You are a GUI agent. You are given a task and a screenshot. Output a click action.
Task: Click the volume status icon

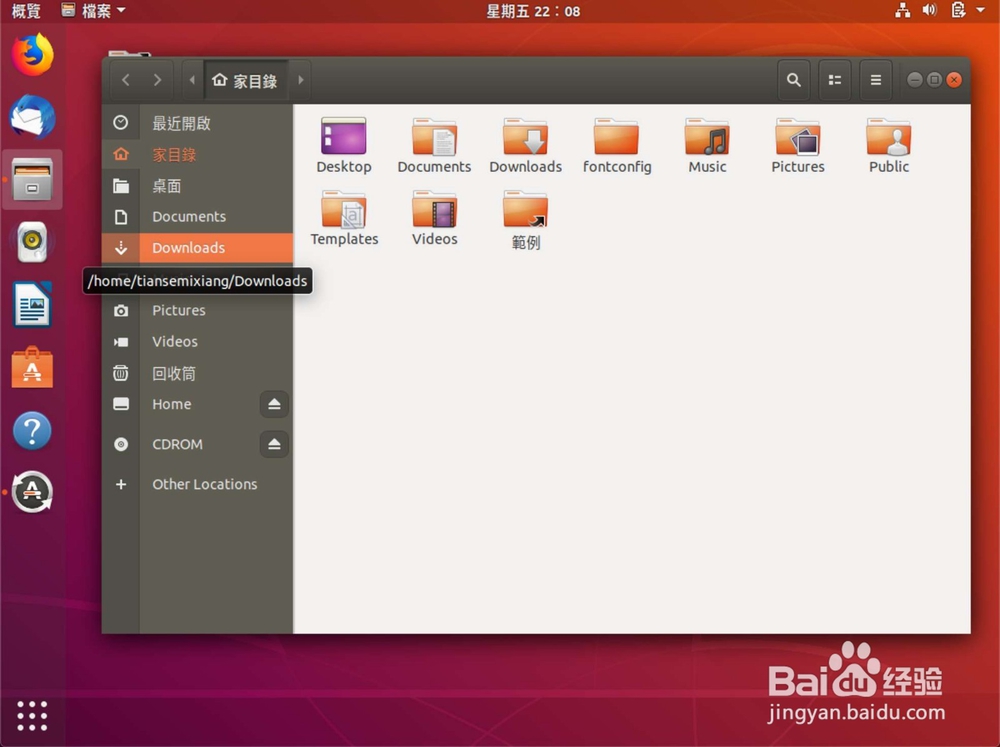929,10
